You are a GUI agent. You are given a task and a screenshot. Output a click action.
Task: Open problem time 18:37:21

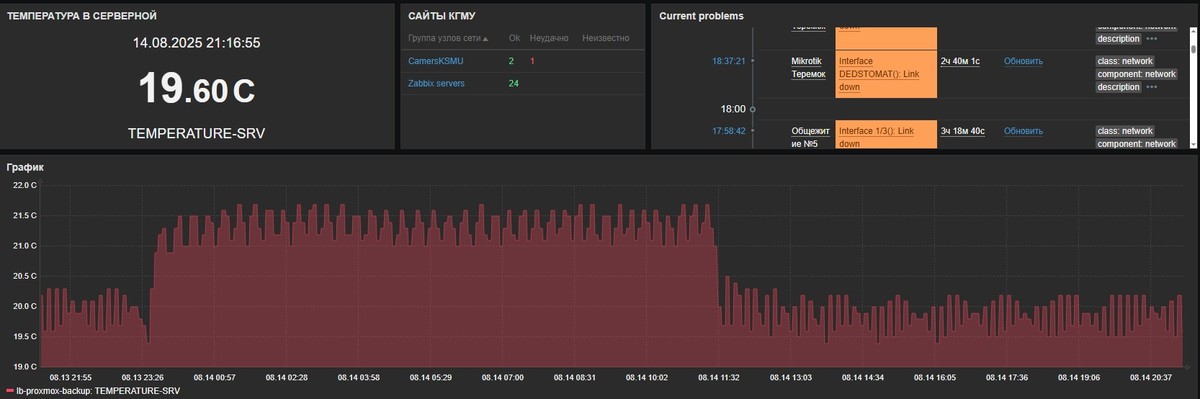point(729,61)
